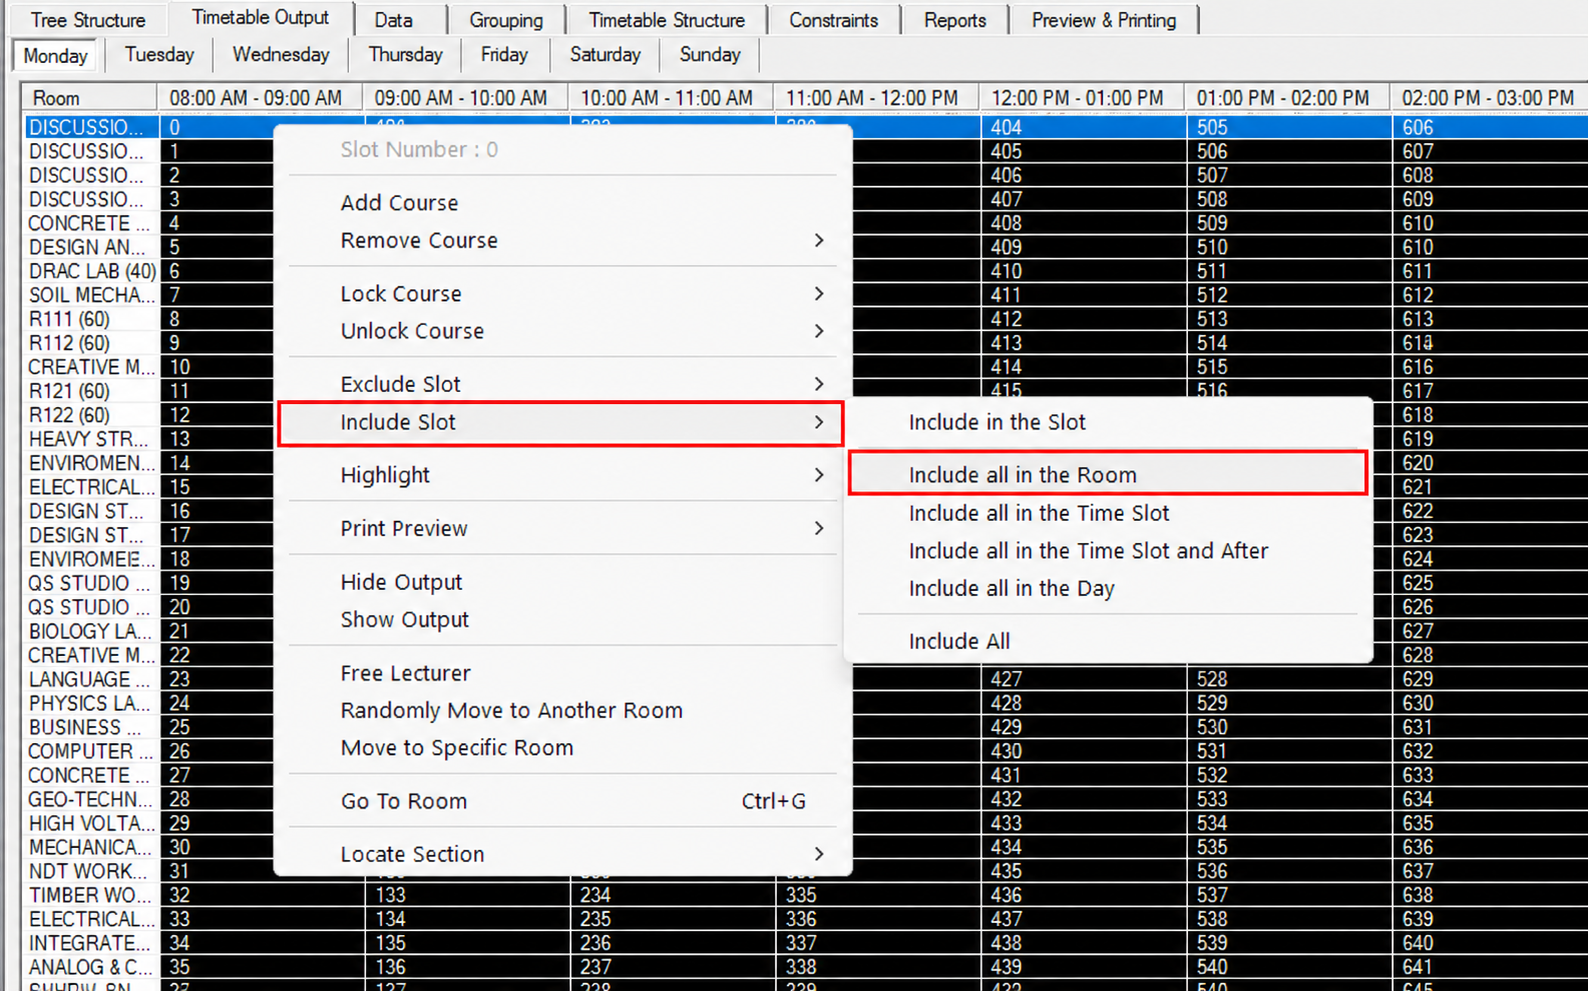1588x991 pixels.
Task: Open the Grouping tab
Action: 506,20
